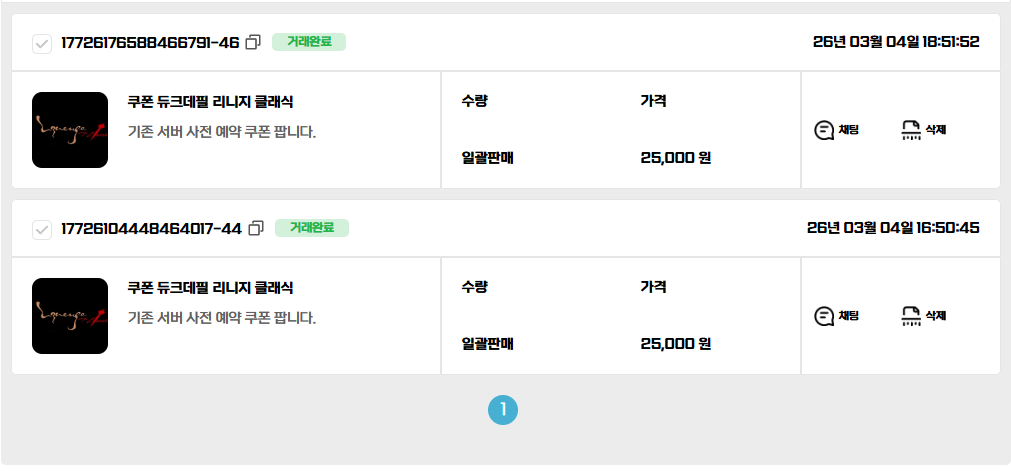This screenshot has height=473, width=1011.
Task: Click 거래완료 status badge on the second order
Action: pyautogui.click(x=312, y=228)
